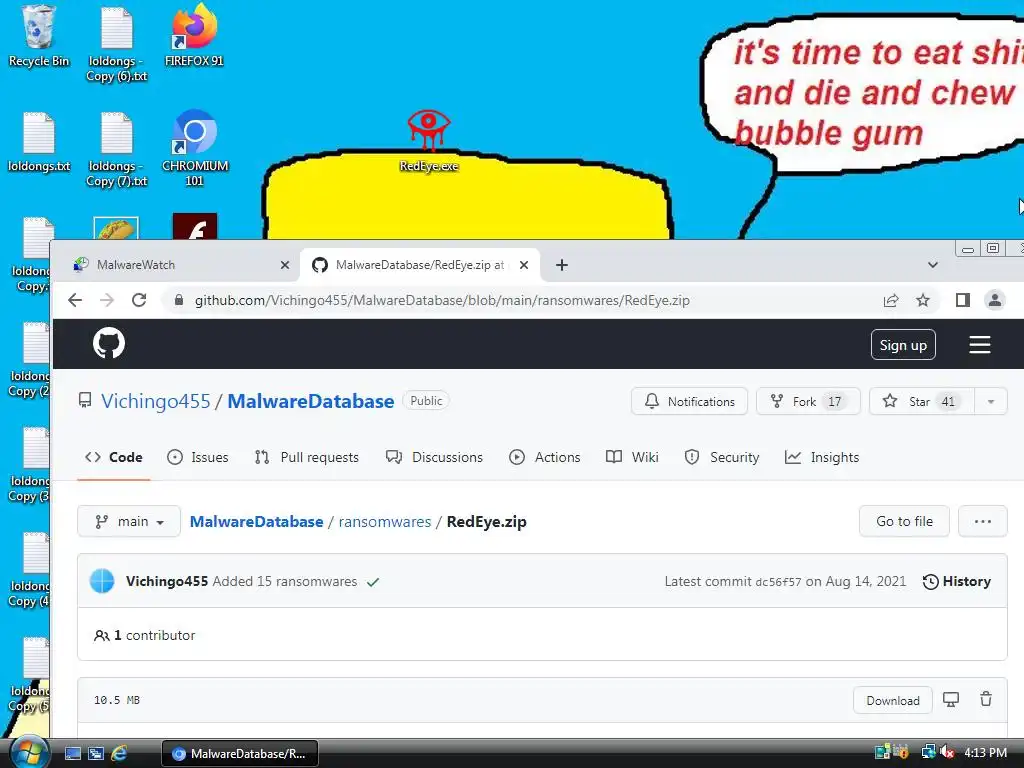Click the browser profile avatar icon
Image resolution: width=1024 pixels, height=768 pixels.
coord(995,300)
